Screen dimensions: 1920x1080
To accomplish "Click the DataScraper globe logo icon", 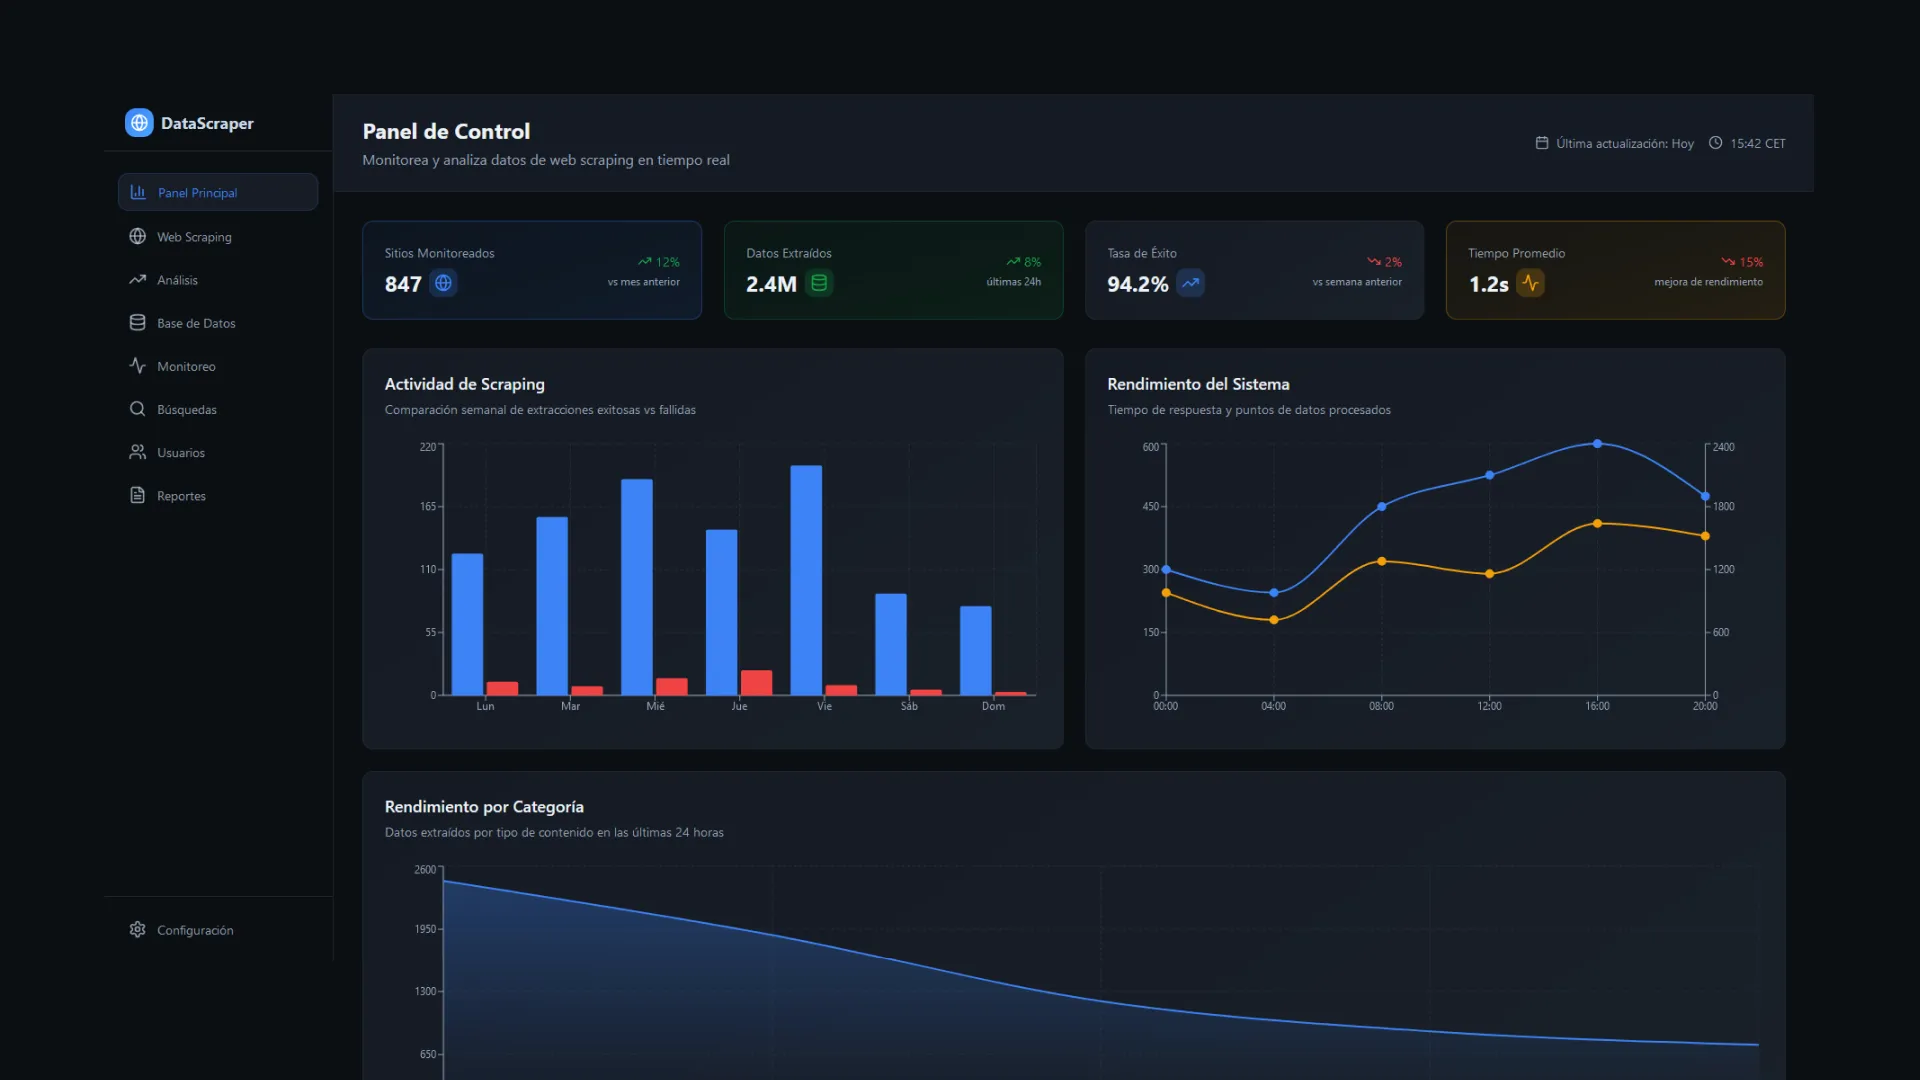I will point(139,123).
